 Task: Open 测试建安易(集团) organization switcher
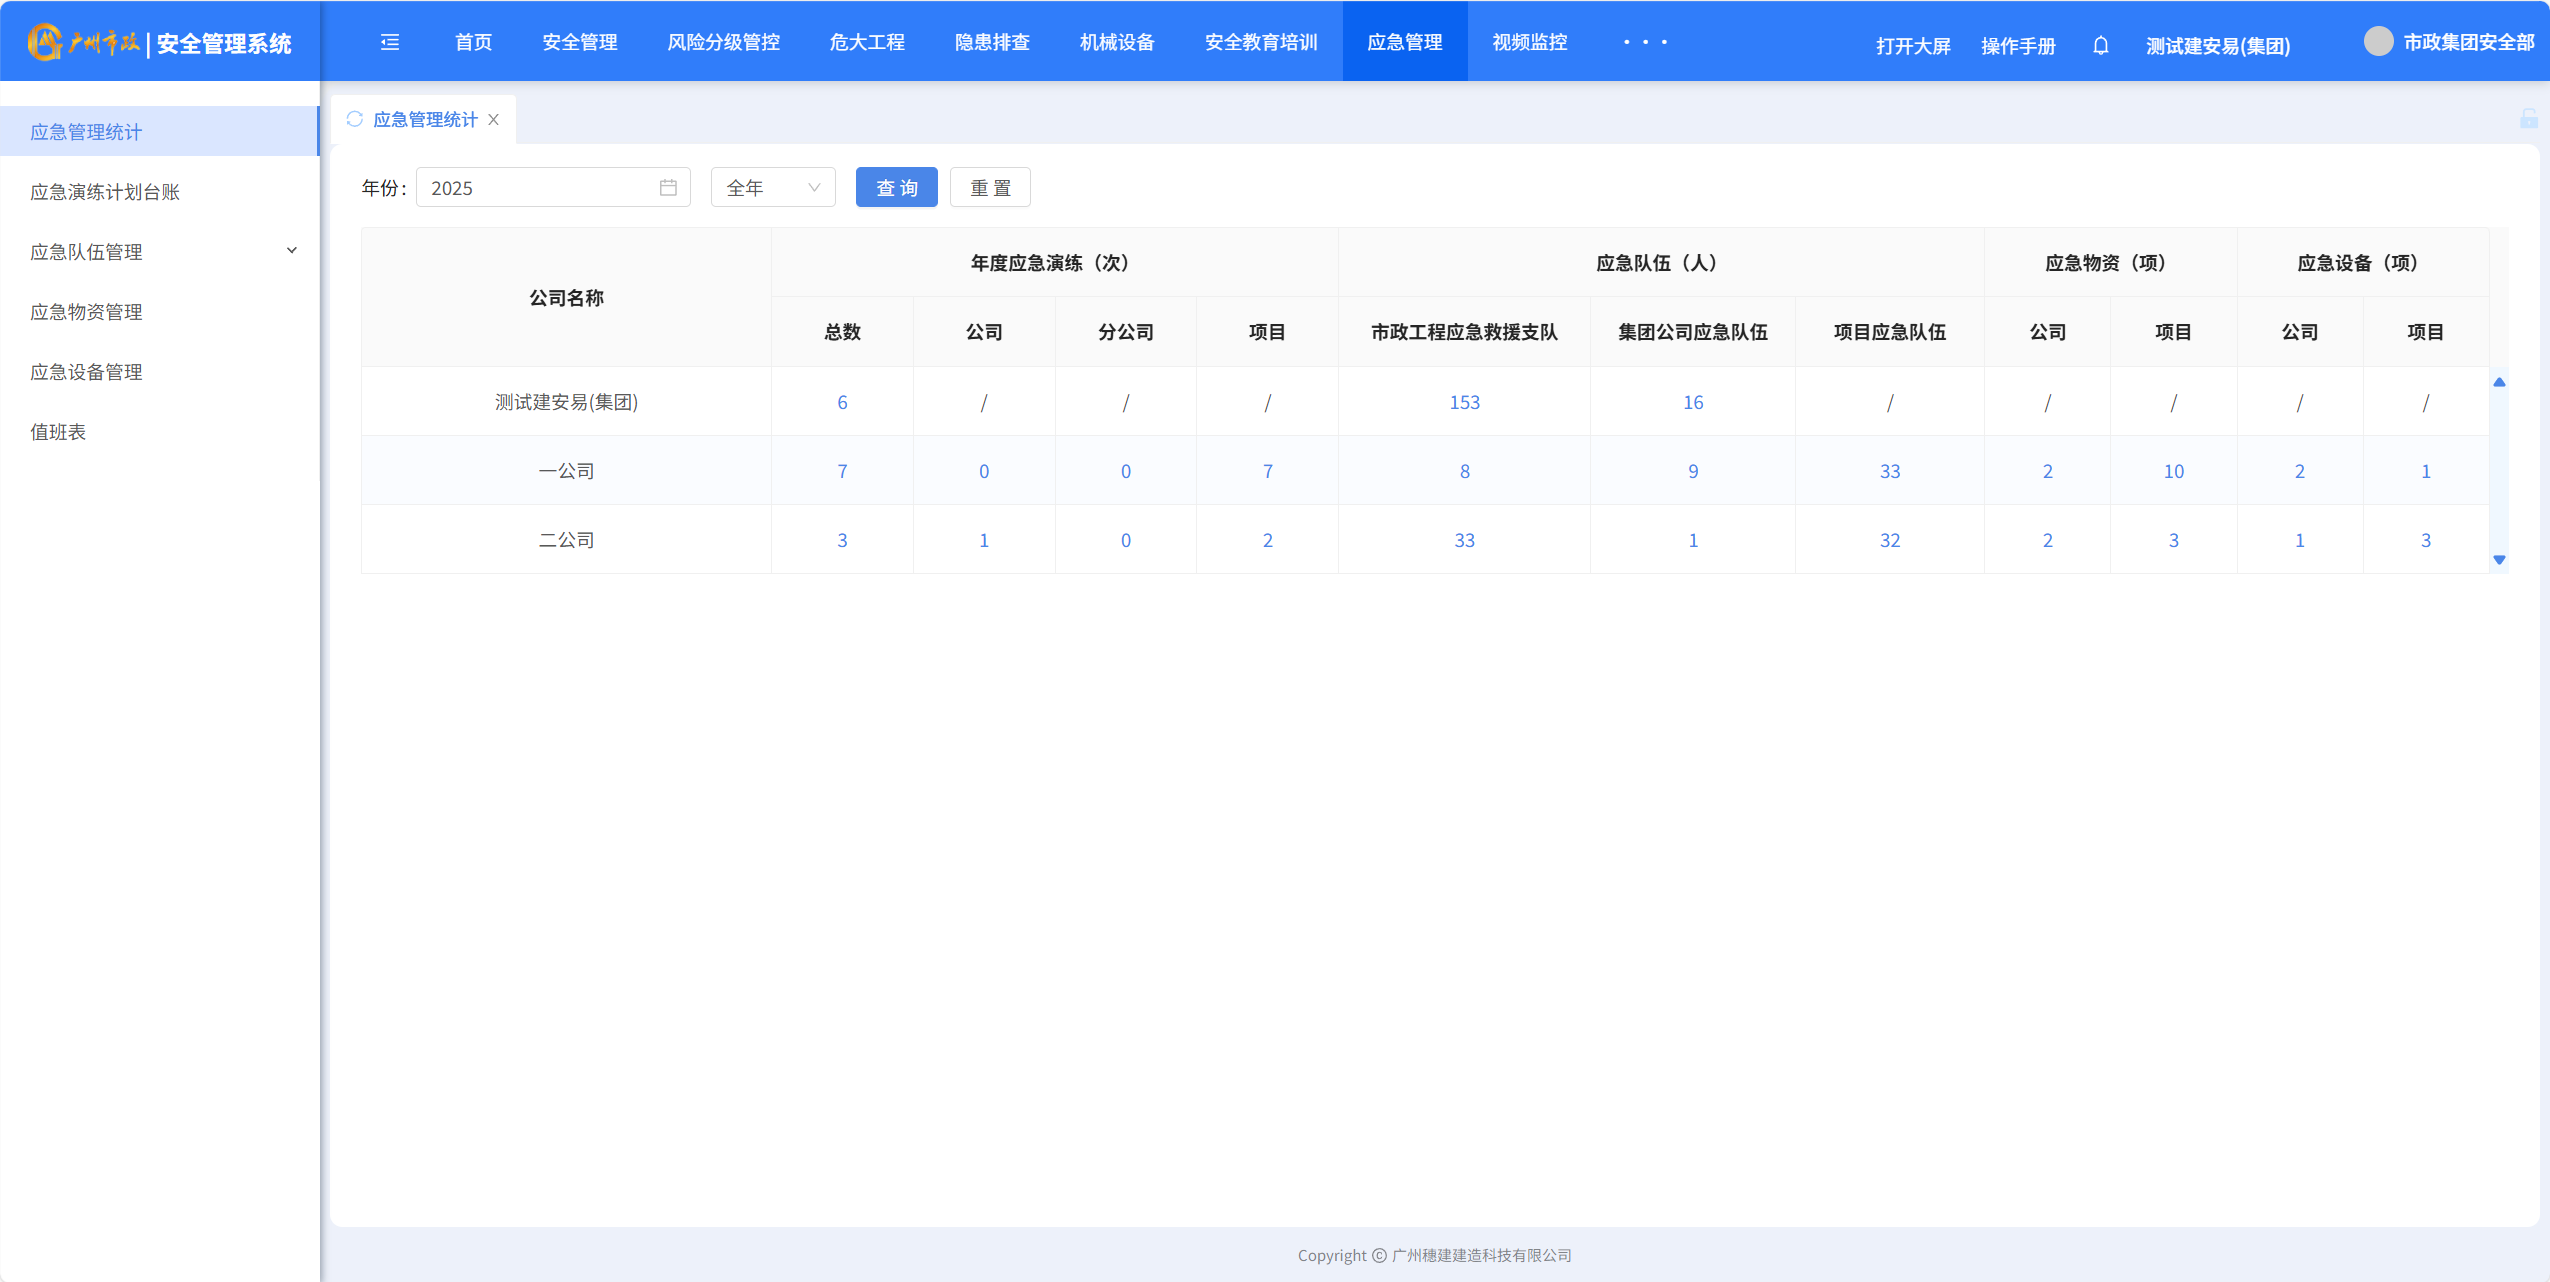point(2217,46)
